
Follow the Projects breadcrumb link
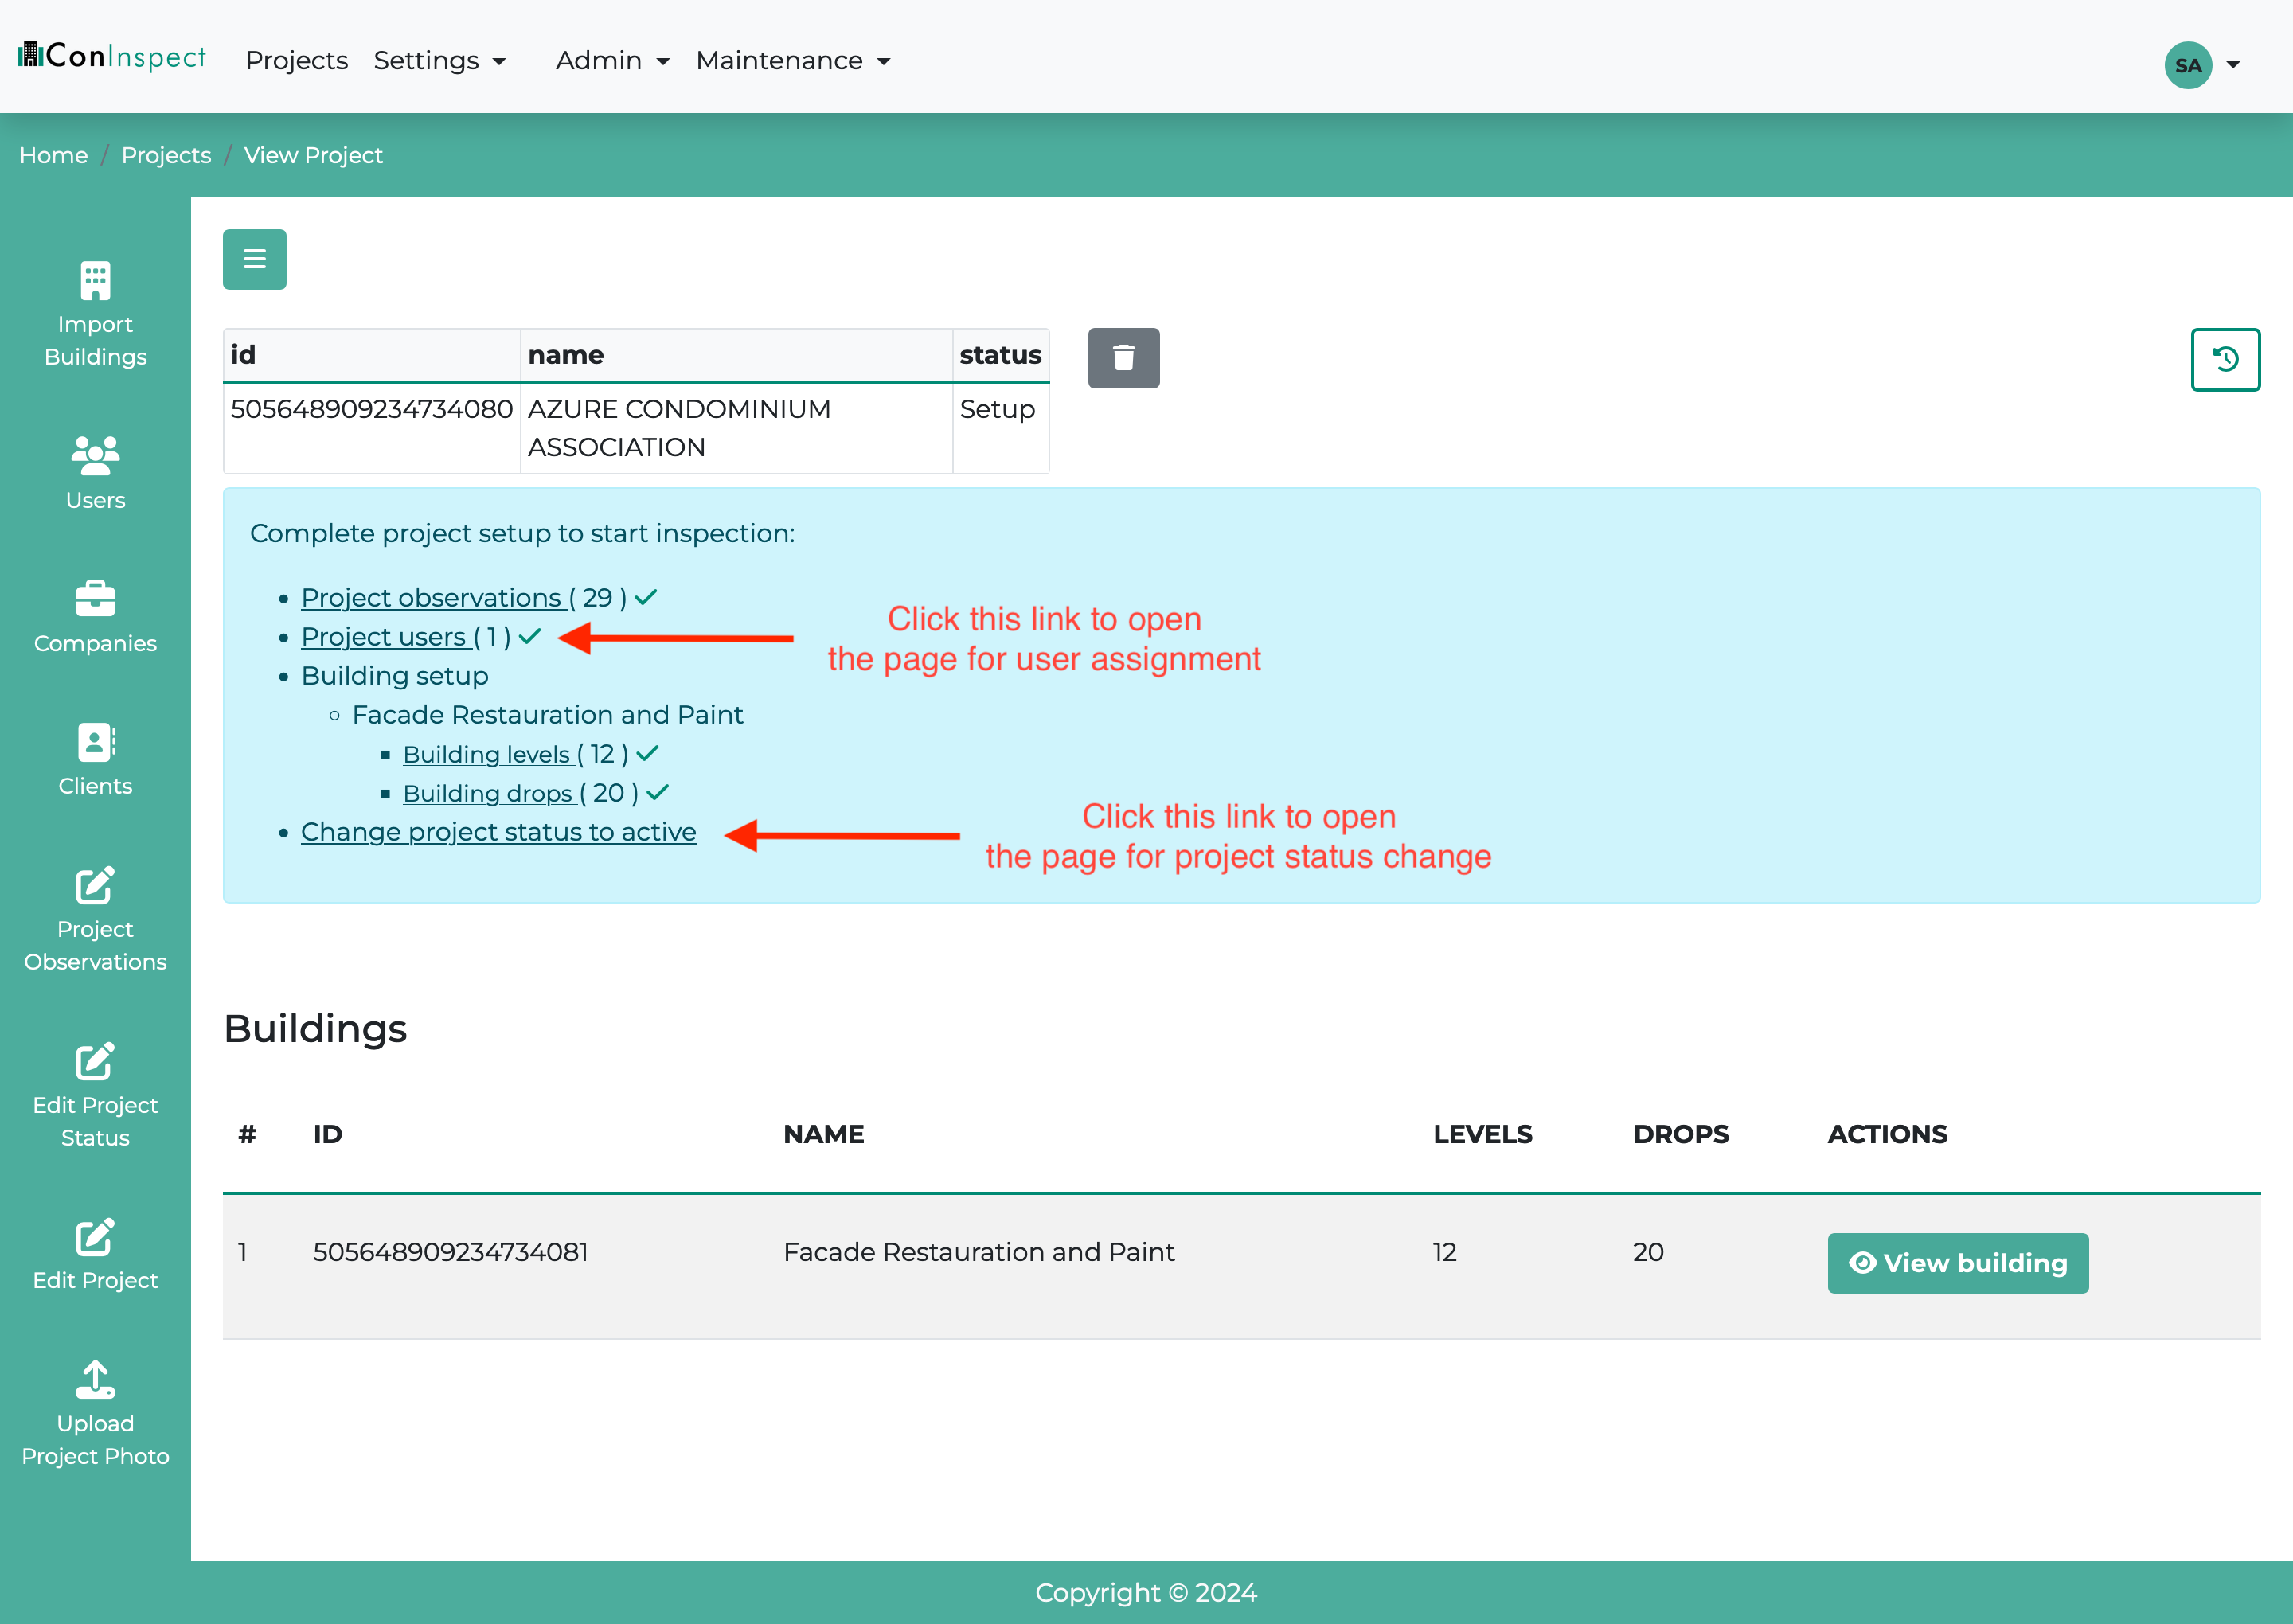click(166, 155)
